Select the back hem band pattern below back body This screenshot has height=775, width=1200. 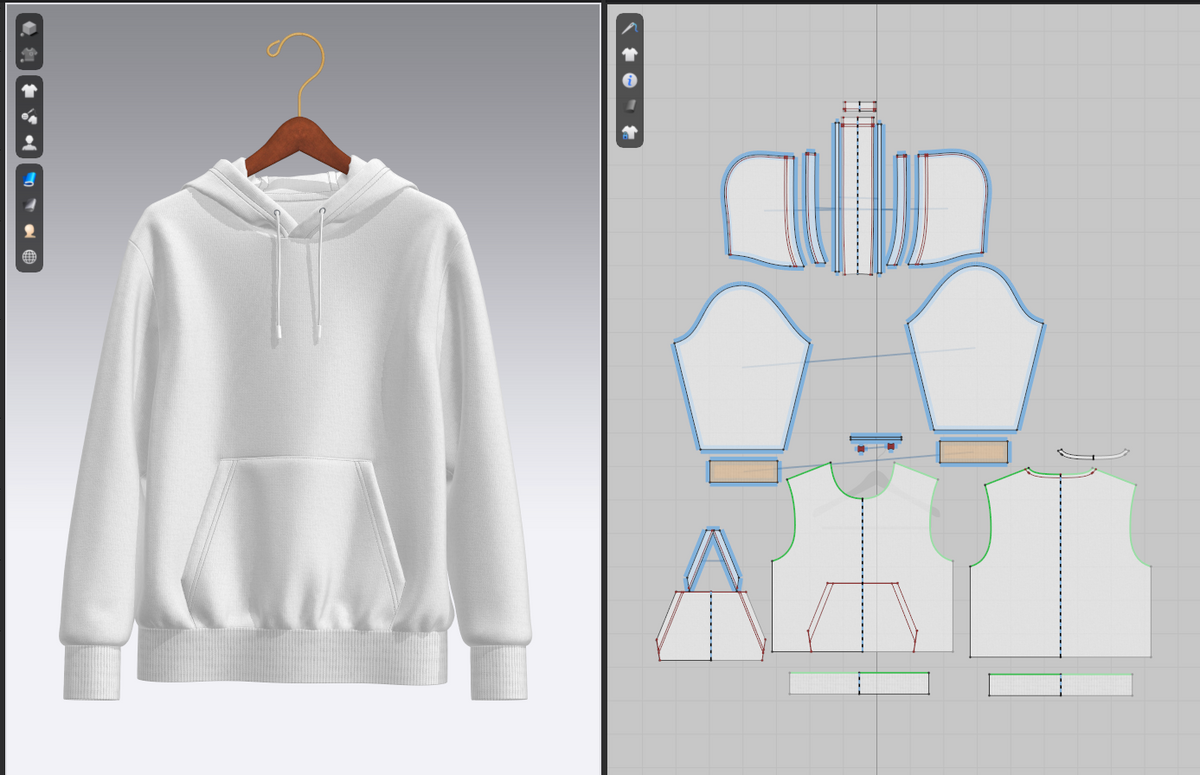pos(1060,685)
